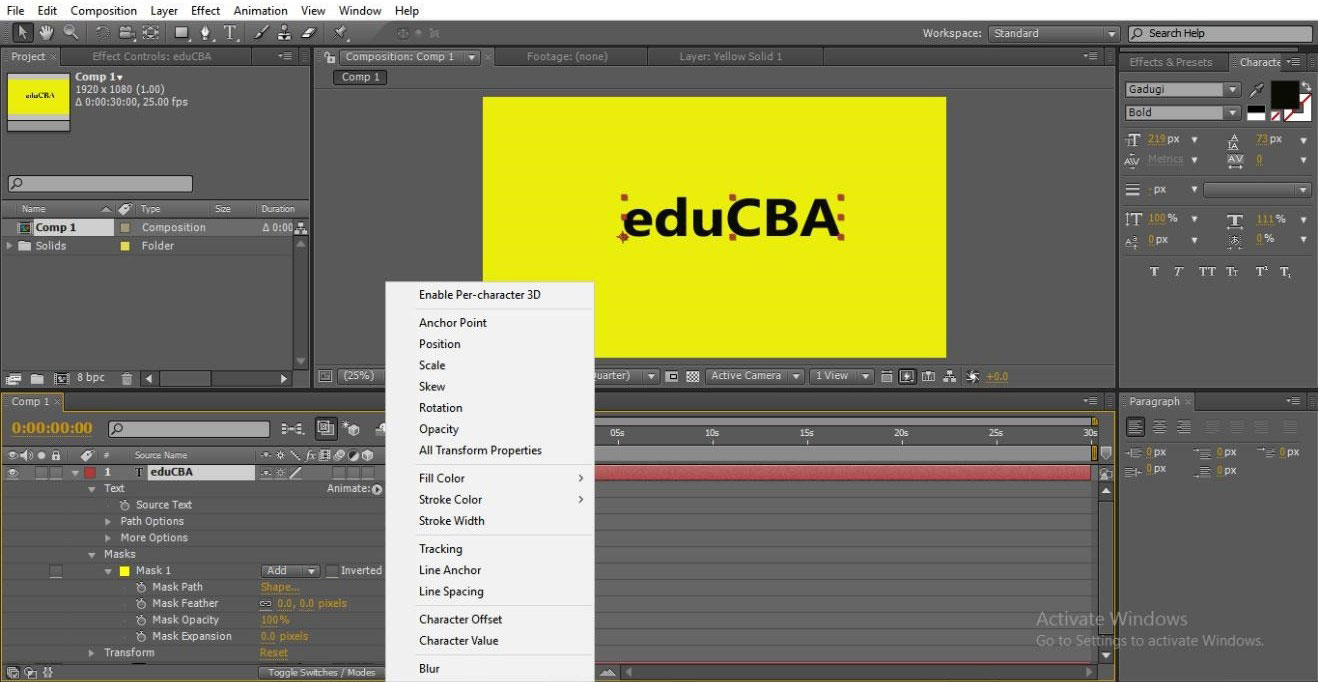The height and width of the screenshot is (682, 1318).
Task: Open the Animation menu
Action: (x=260, y=10)
